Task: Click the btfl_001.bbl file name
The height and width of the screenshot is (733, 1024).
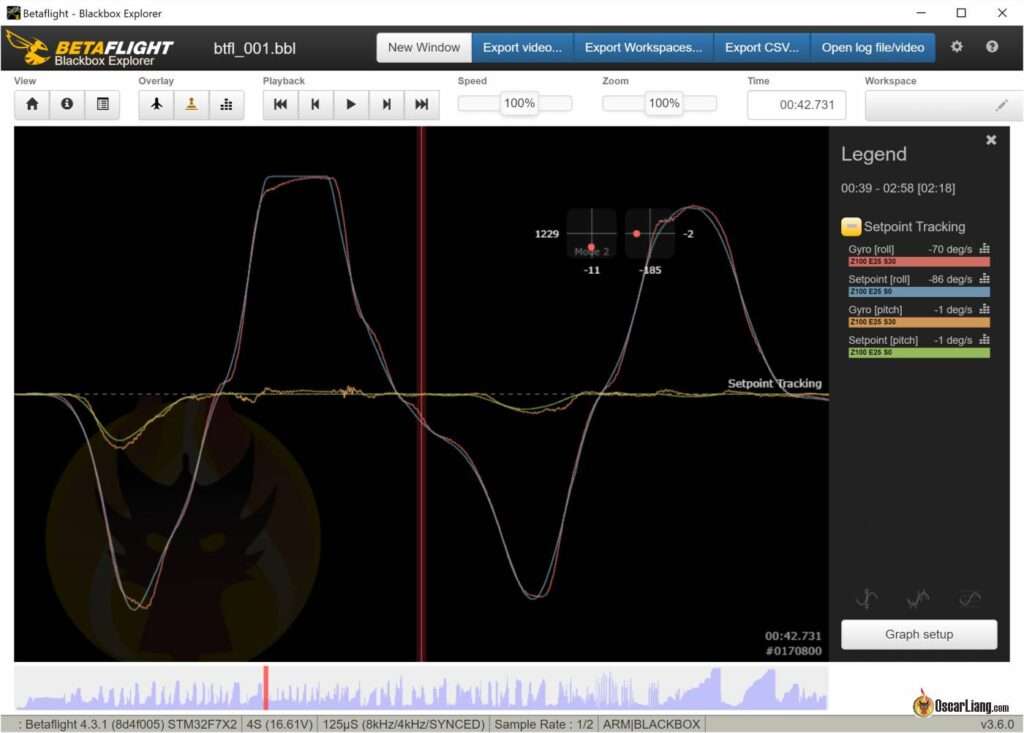Action: [x=255, y=48]
